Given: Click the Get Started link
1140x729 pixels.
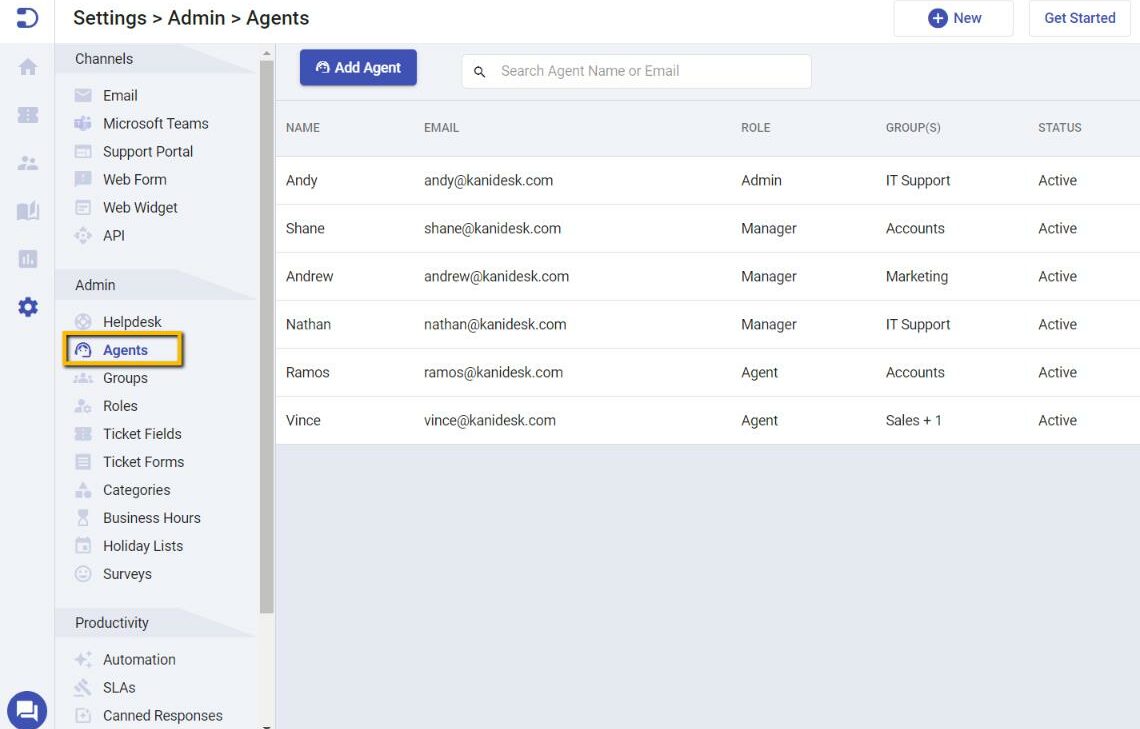Looking at the screenshot, I should pos(1079,17).
